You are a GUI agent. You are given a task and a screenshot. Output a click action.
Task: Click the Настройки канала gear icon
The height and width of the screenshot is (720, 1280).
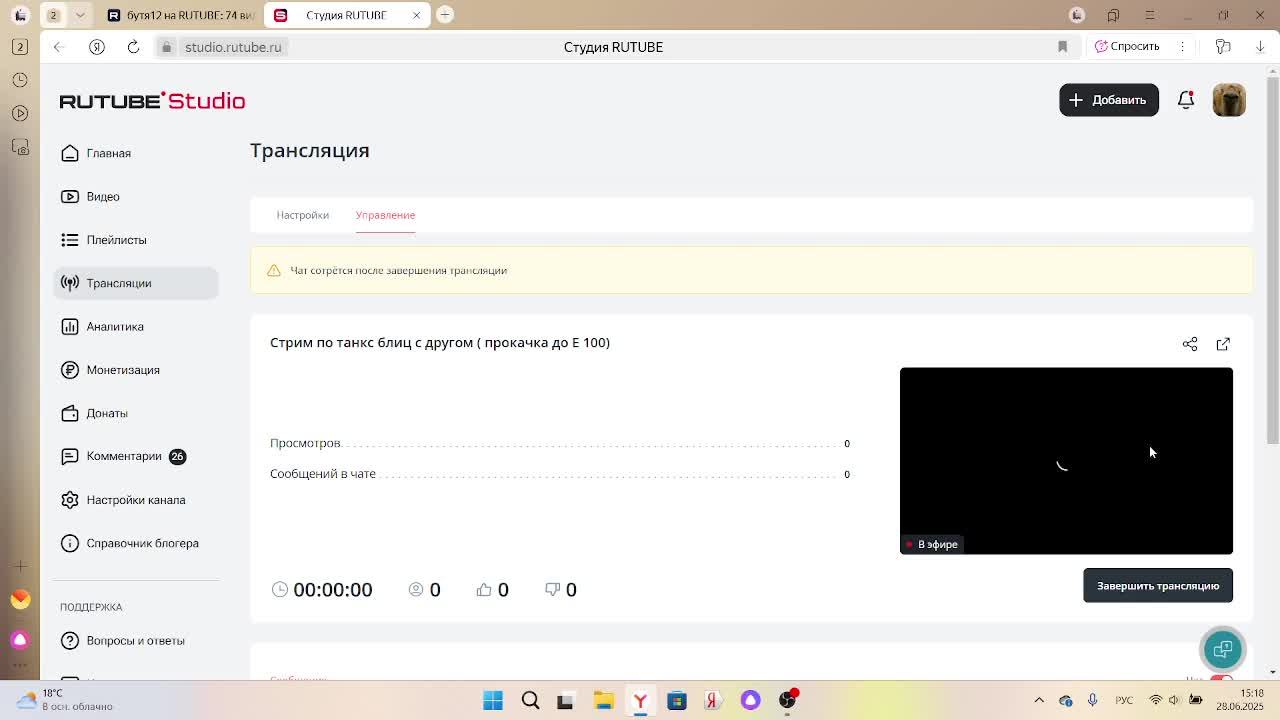tap(70, 500)
